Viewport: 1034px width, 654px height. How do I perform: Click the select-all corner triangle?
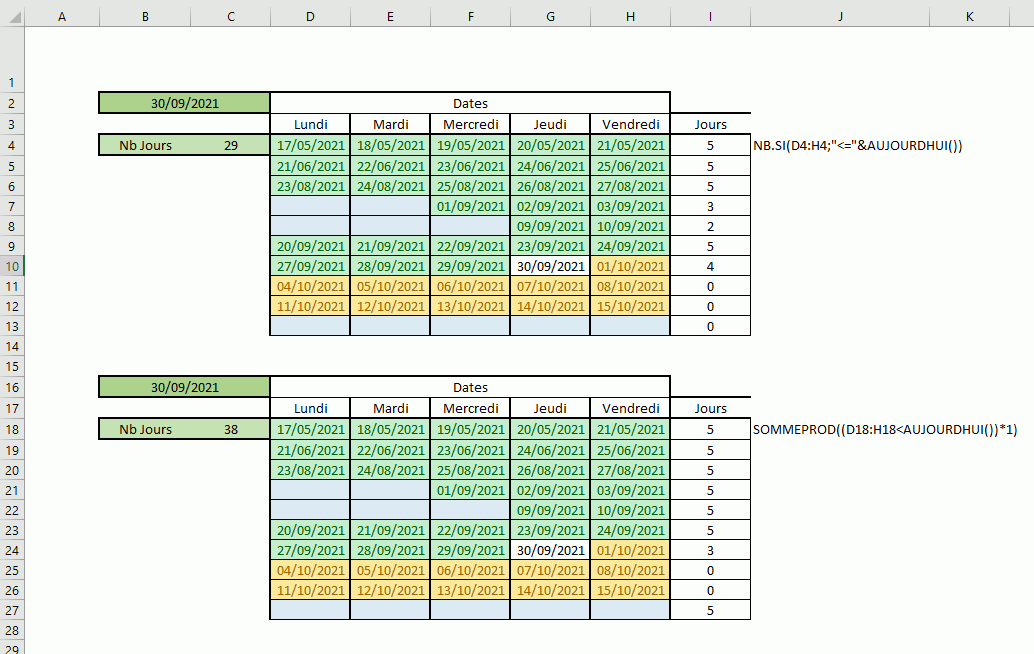click(x=13, y=16)
